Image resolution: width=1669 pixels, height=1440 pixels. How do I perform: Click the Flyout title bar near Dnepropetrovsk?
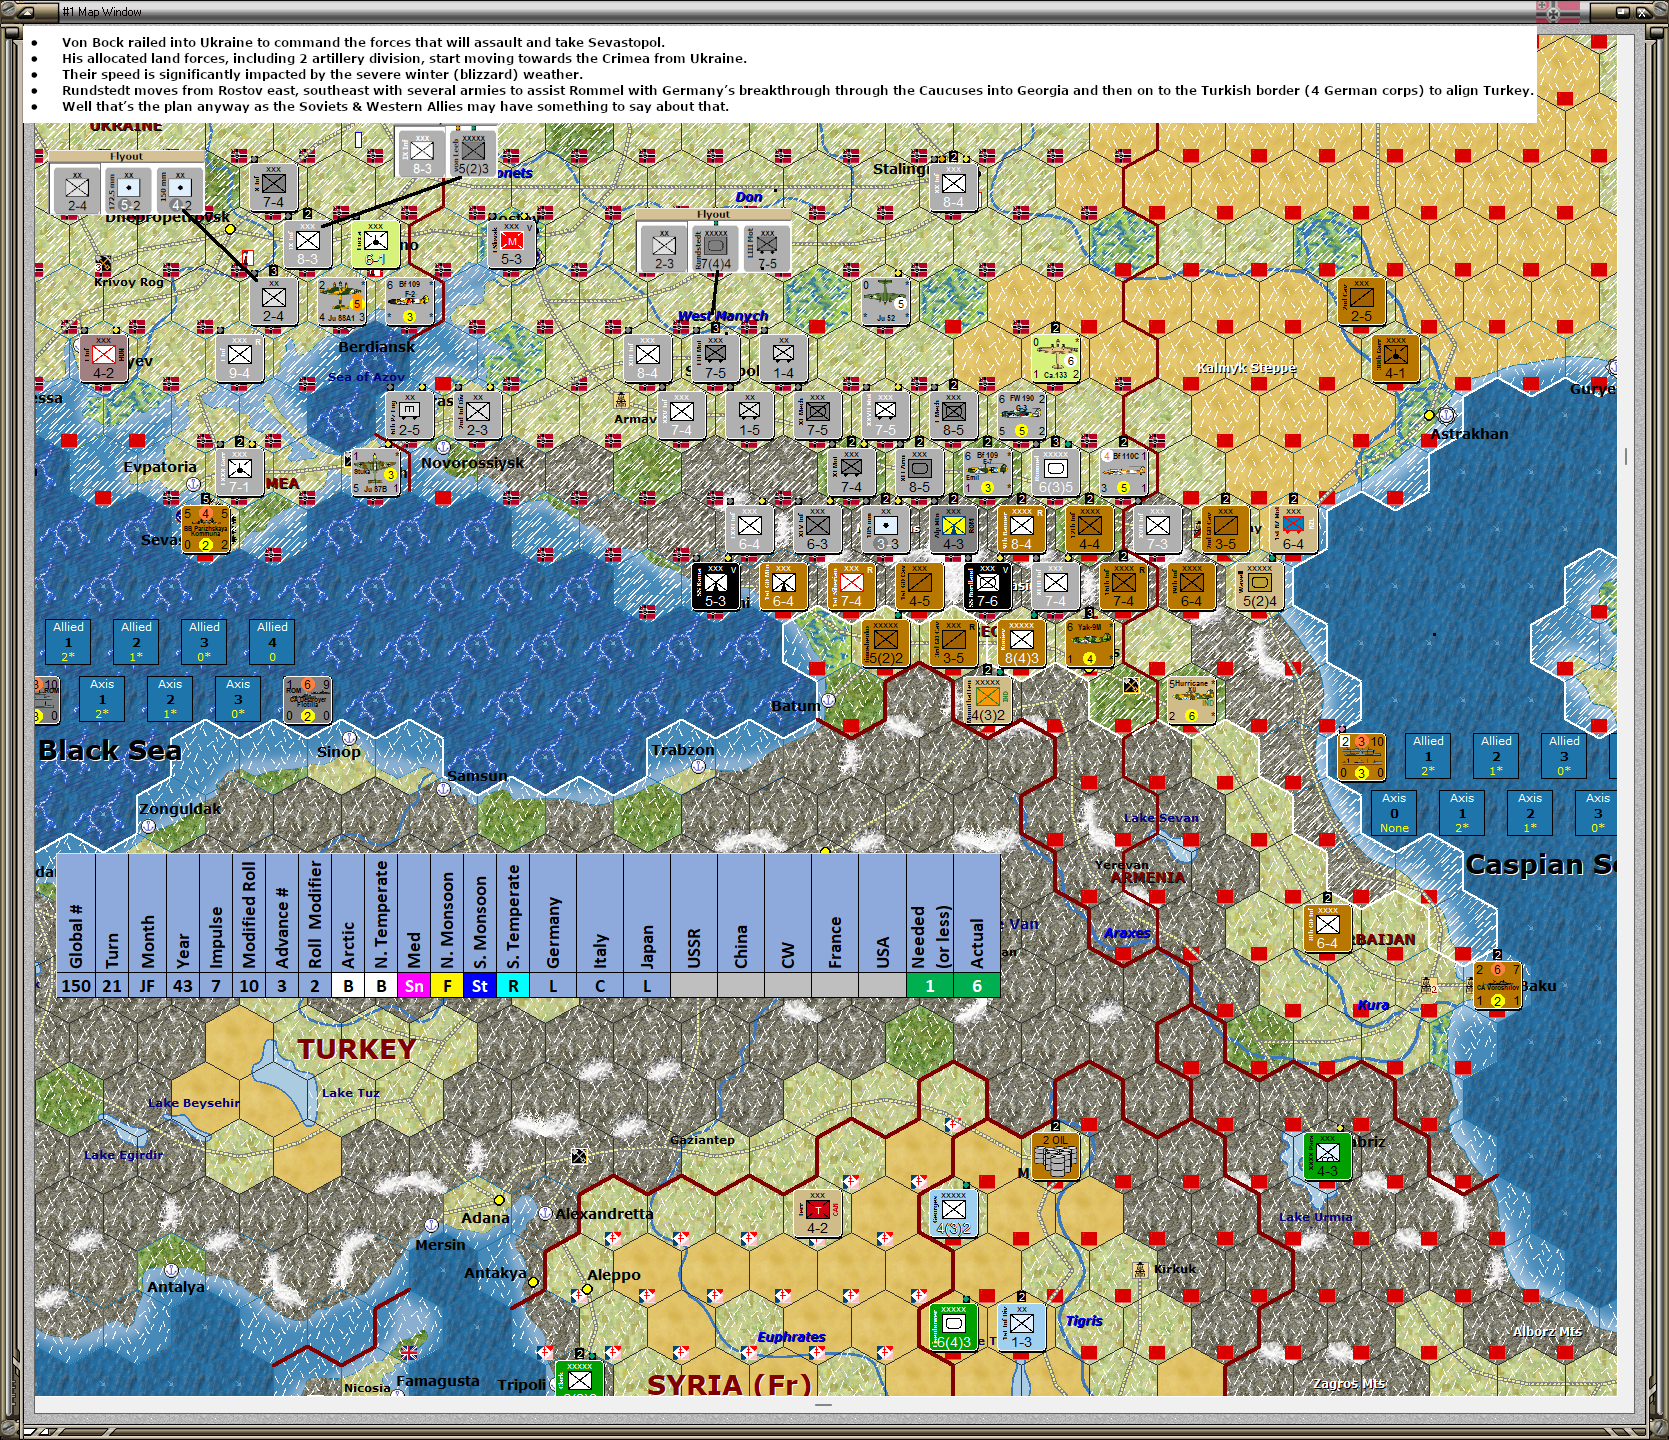coord(126,156)
